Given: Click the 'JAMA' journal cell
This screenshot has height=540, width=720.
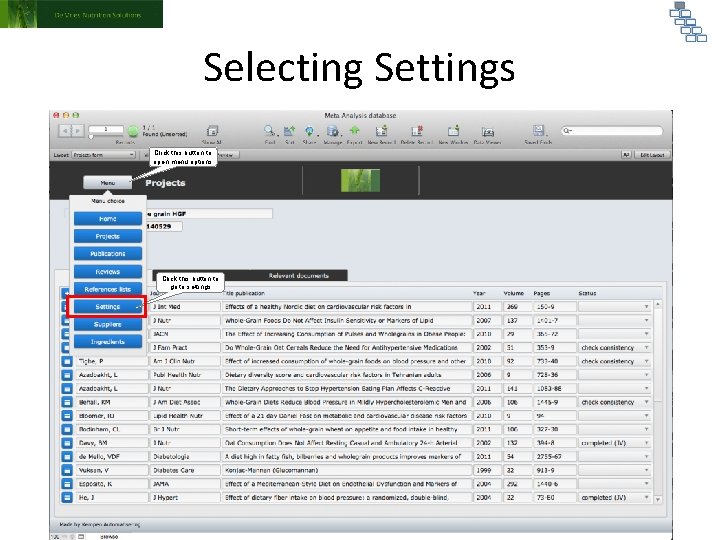Looking at the screenshot, I should (185, 484).
